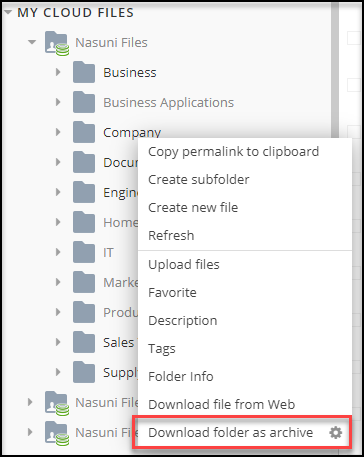This screenshot has width=364, height=457.
Task: Choose Download folder as archive
Action: [x=230, y=433]
